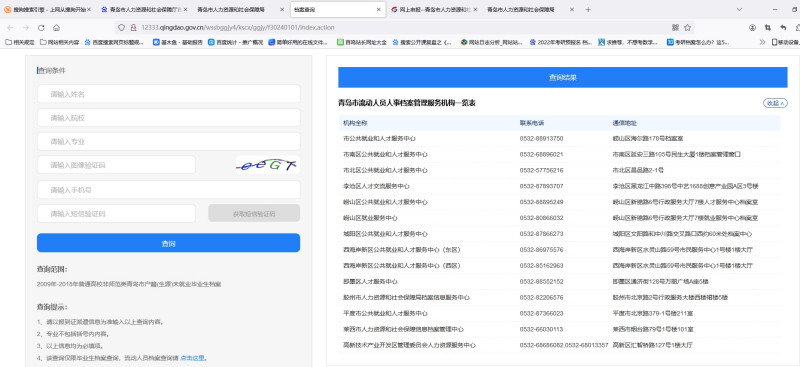Click the browser forward arrow
Viewport: 800px width, 367px height.
[x=26, y=28]
